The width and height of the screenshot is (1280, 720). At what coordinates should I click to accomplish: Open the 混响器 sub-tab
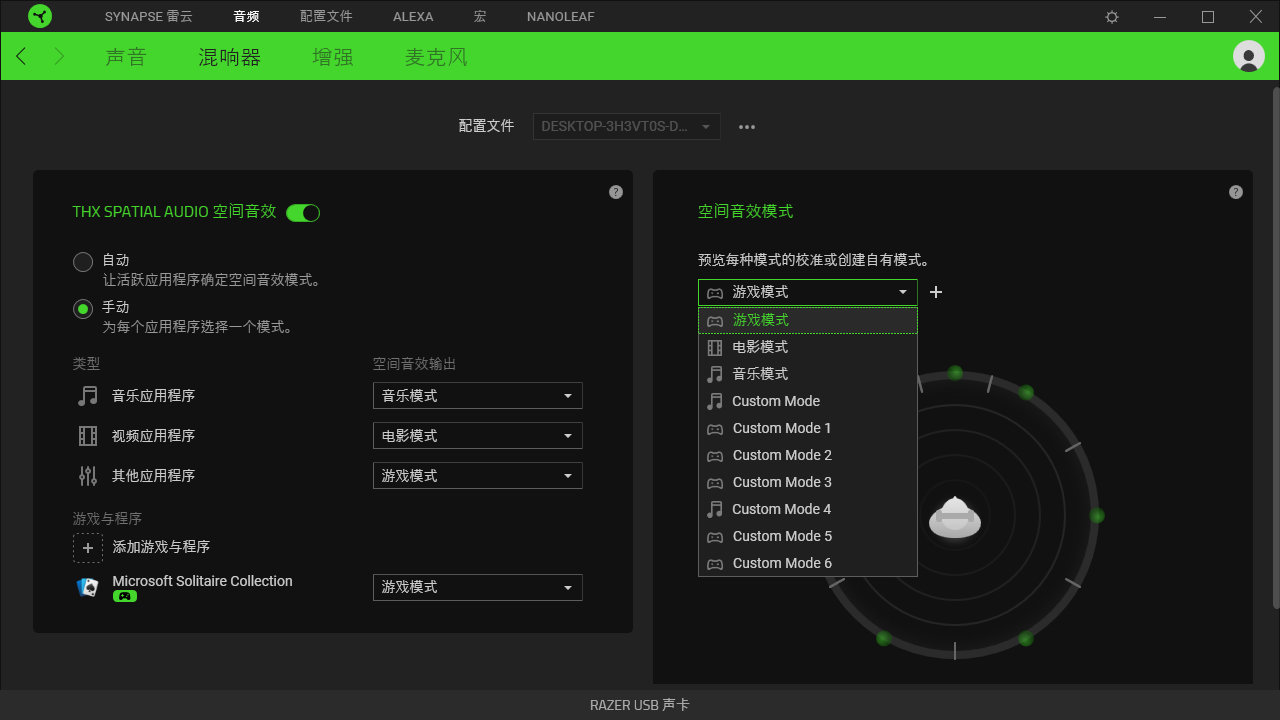point(230,57)
